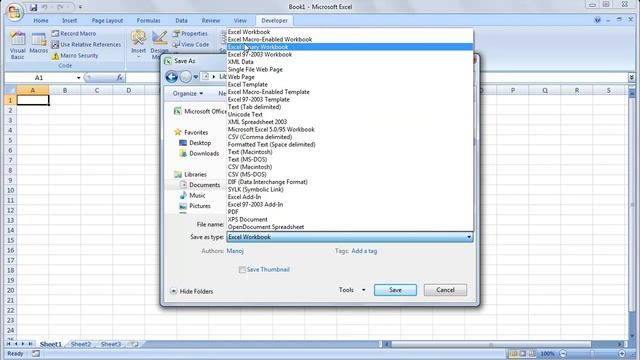The width and height of the screenshot is (640, 360).
Task: Select Excel Macro-Enabled Workbook file type
Action: pyautogui.click(x=350, y=40)
